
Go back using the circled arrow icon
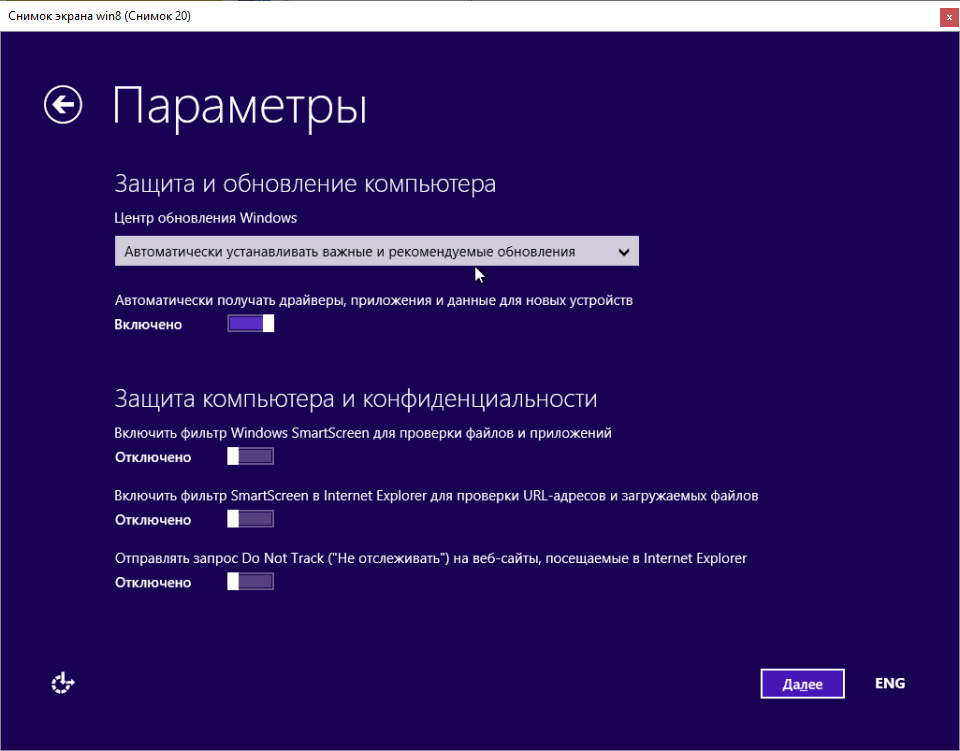pos(63,105)
